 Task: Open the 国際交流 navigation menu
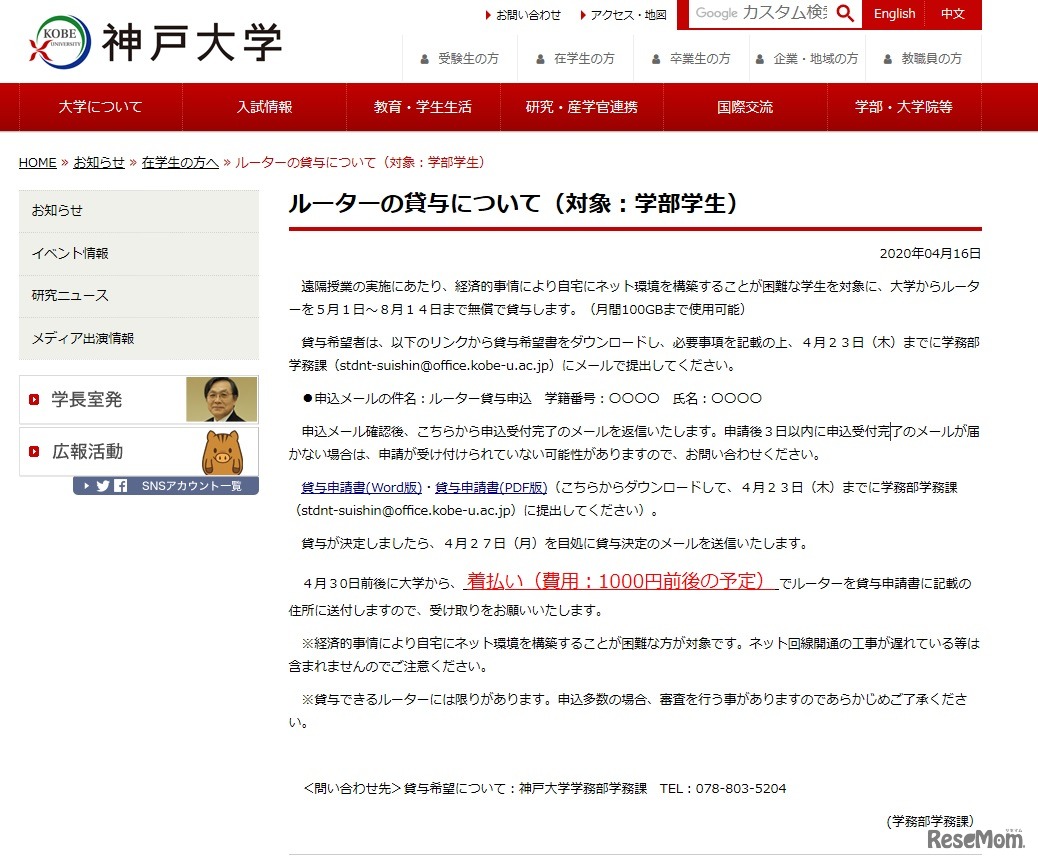[744, 106]
